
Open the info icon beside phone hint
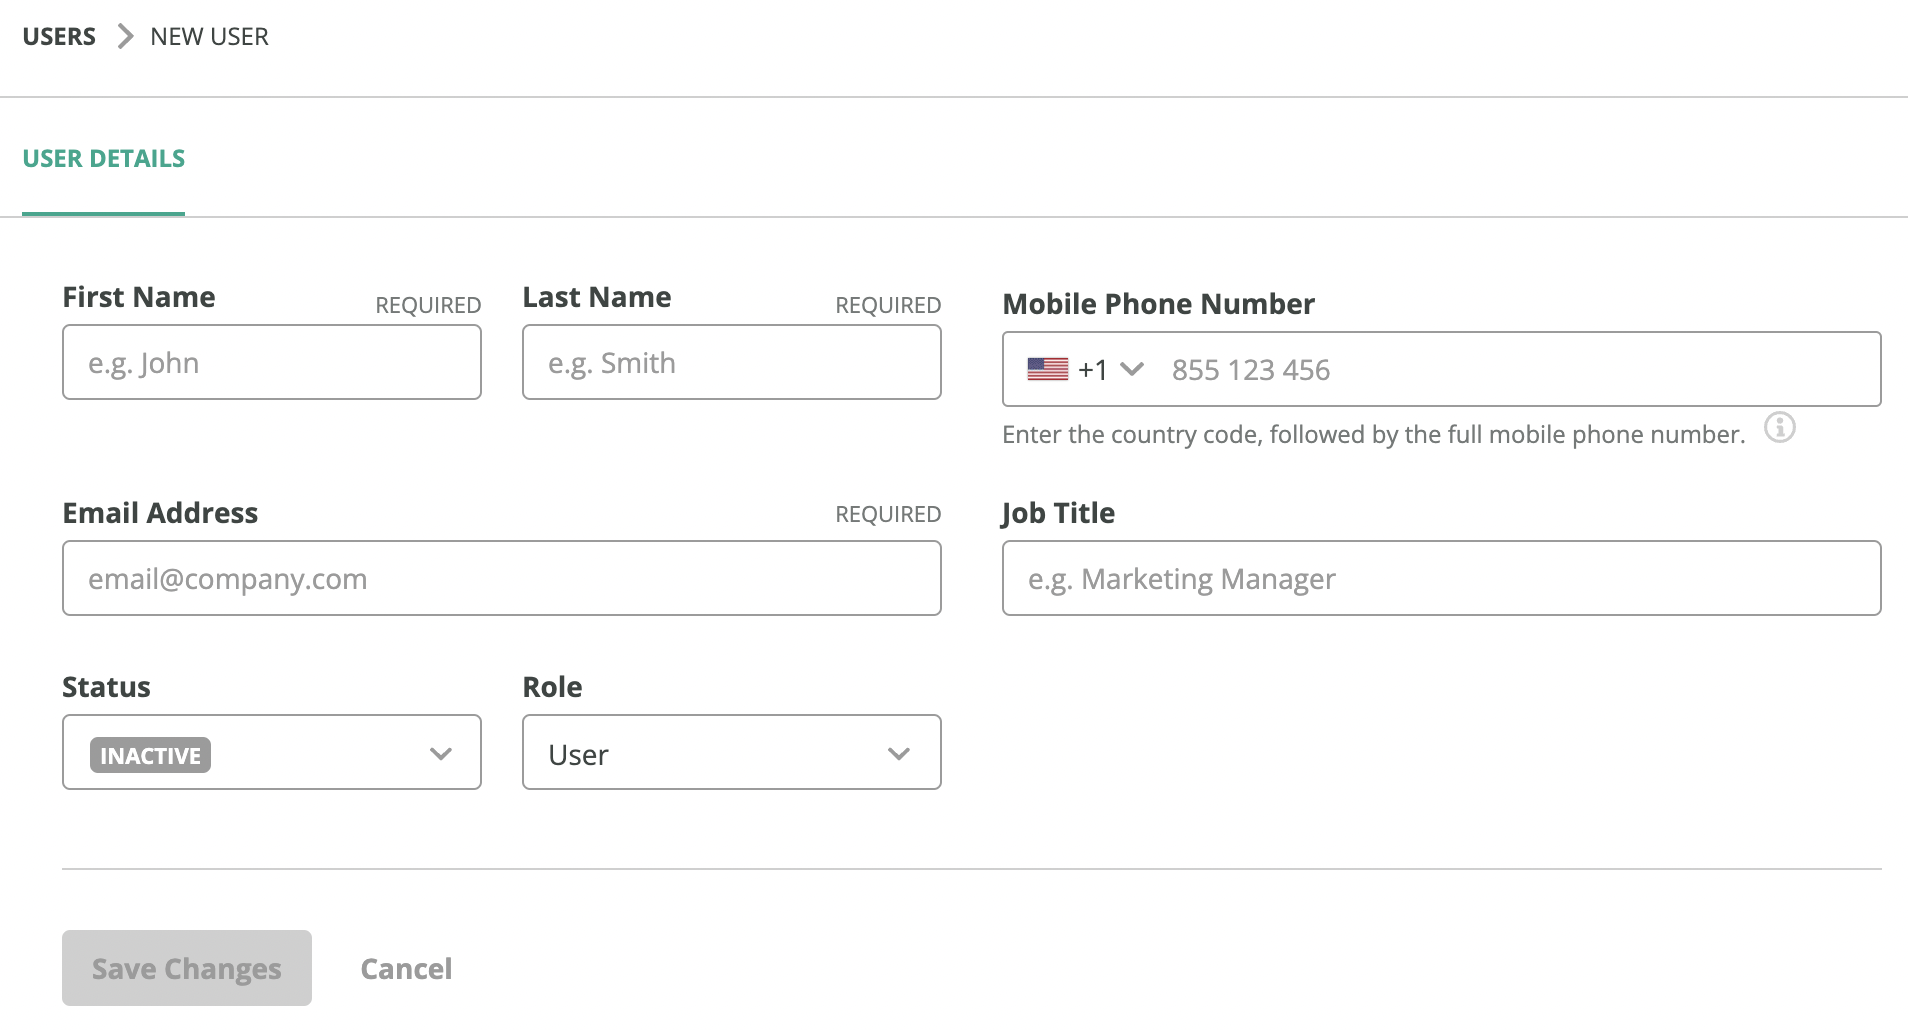click(x=1779, y=428)
